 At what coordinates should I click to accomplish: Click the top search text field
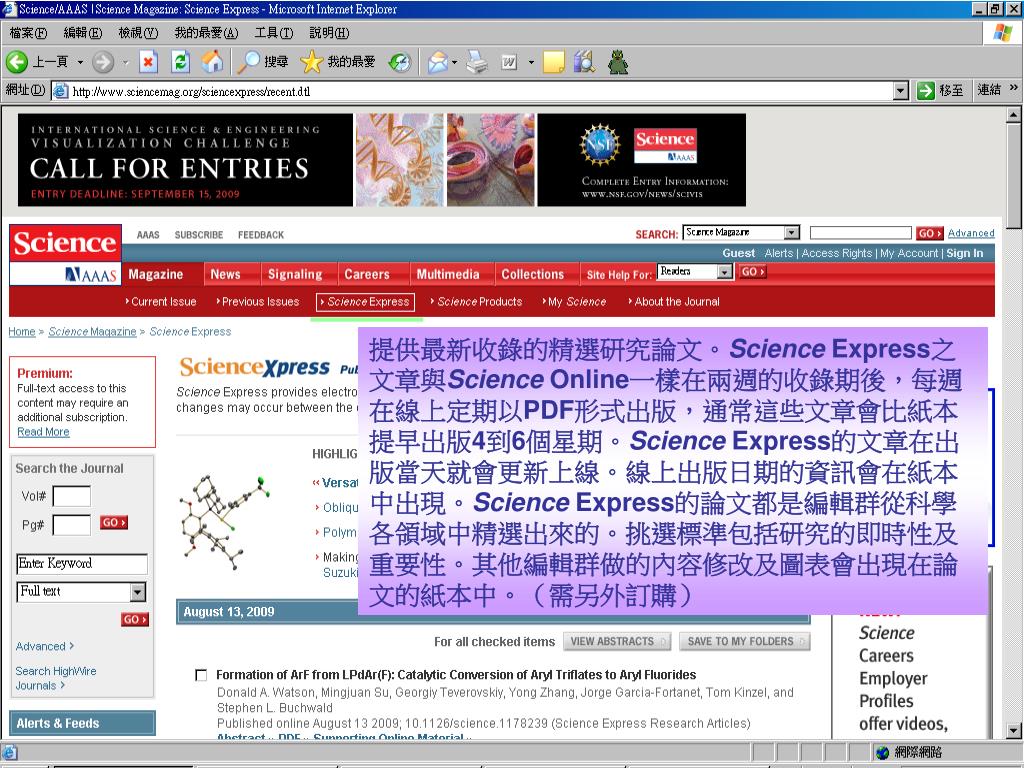click(861, 233)
